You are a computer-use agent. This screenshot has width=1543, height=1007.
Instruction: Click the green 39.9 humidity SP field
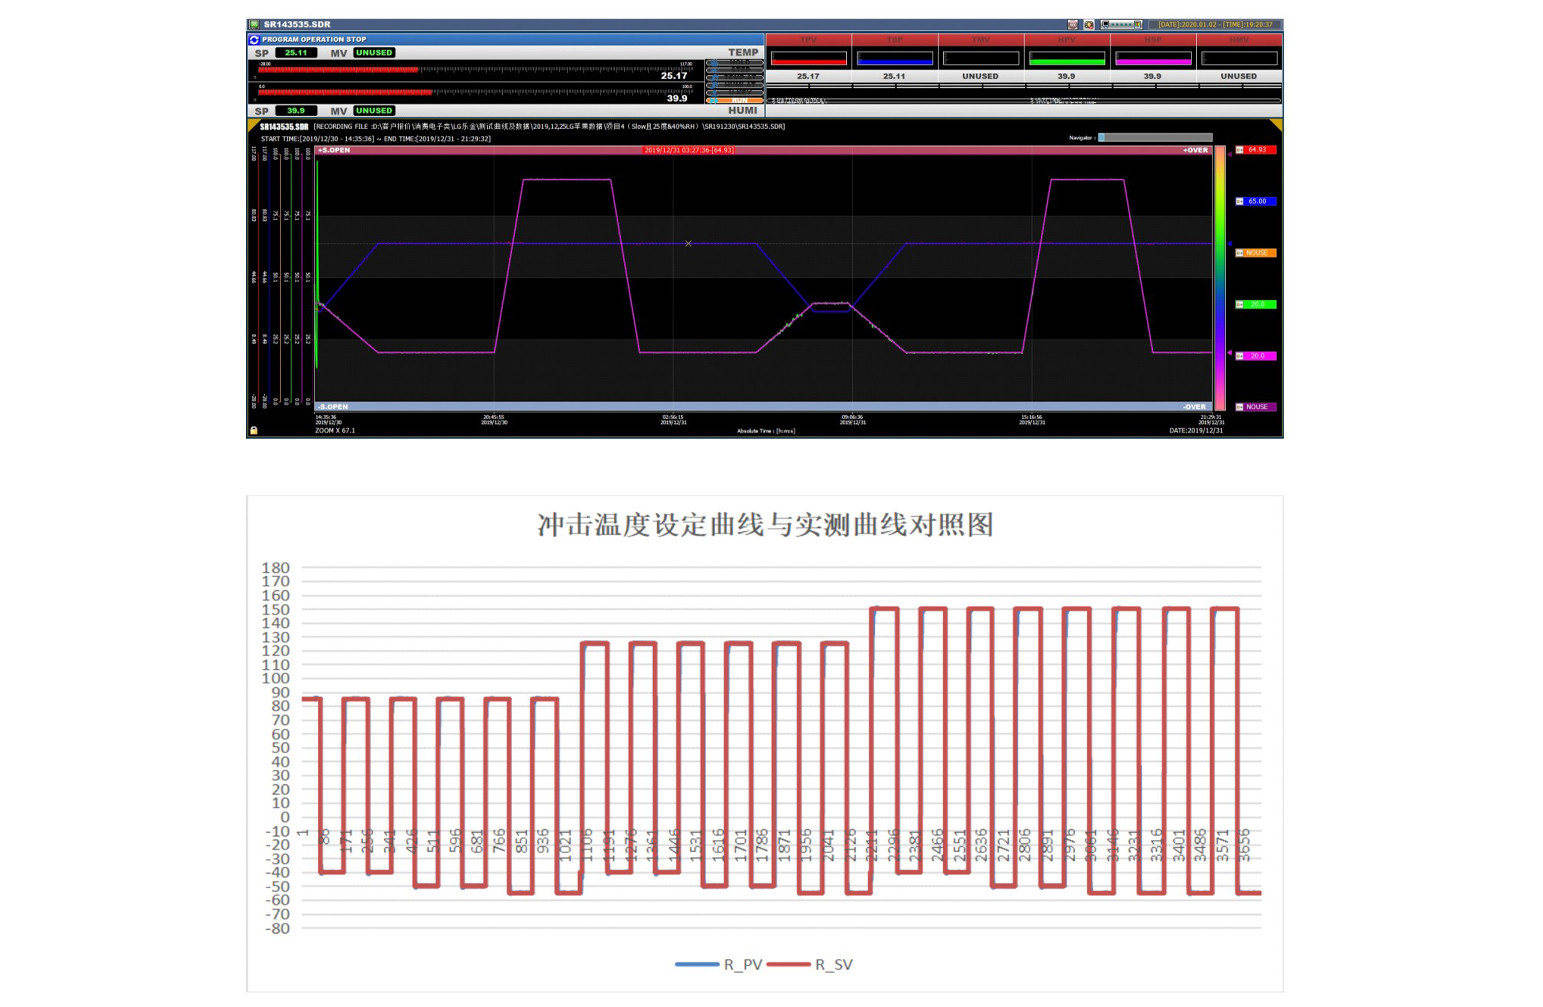(x=296, y=111)
